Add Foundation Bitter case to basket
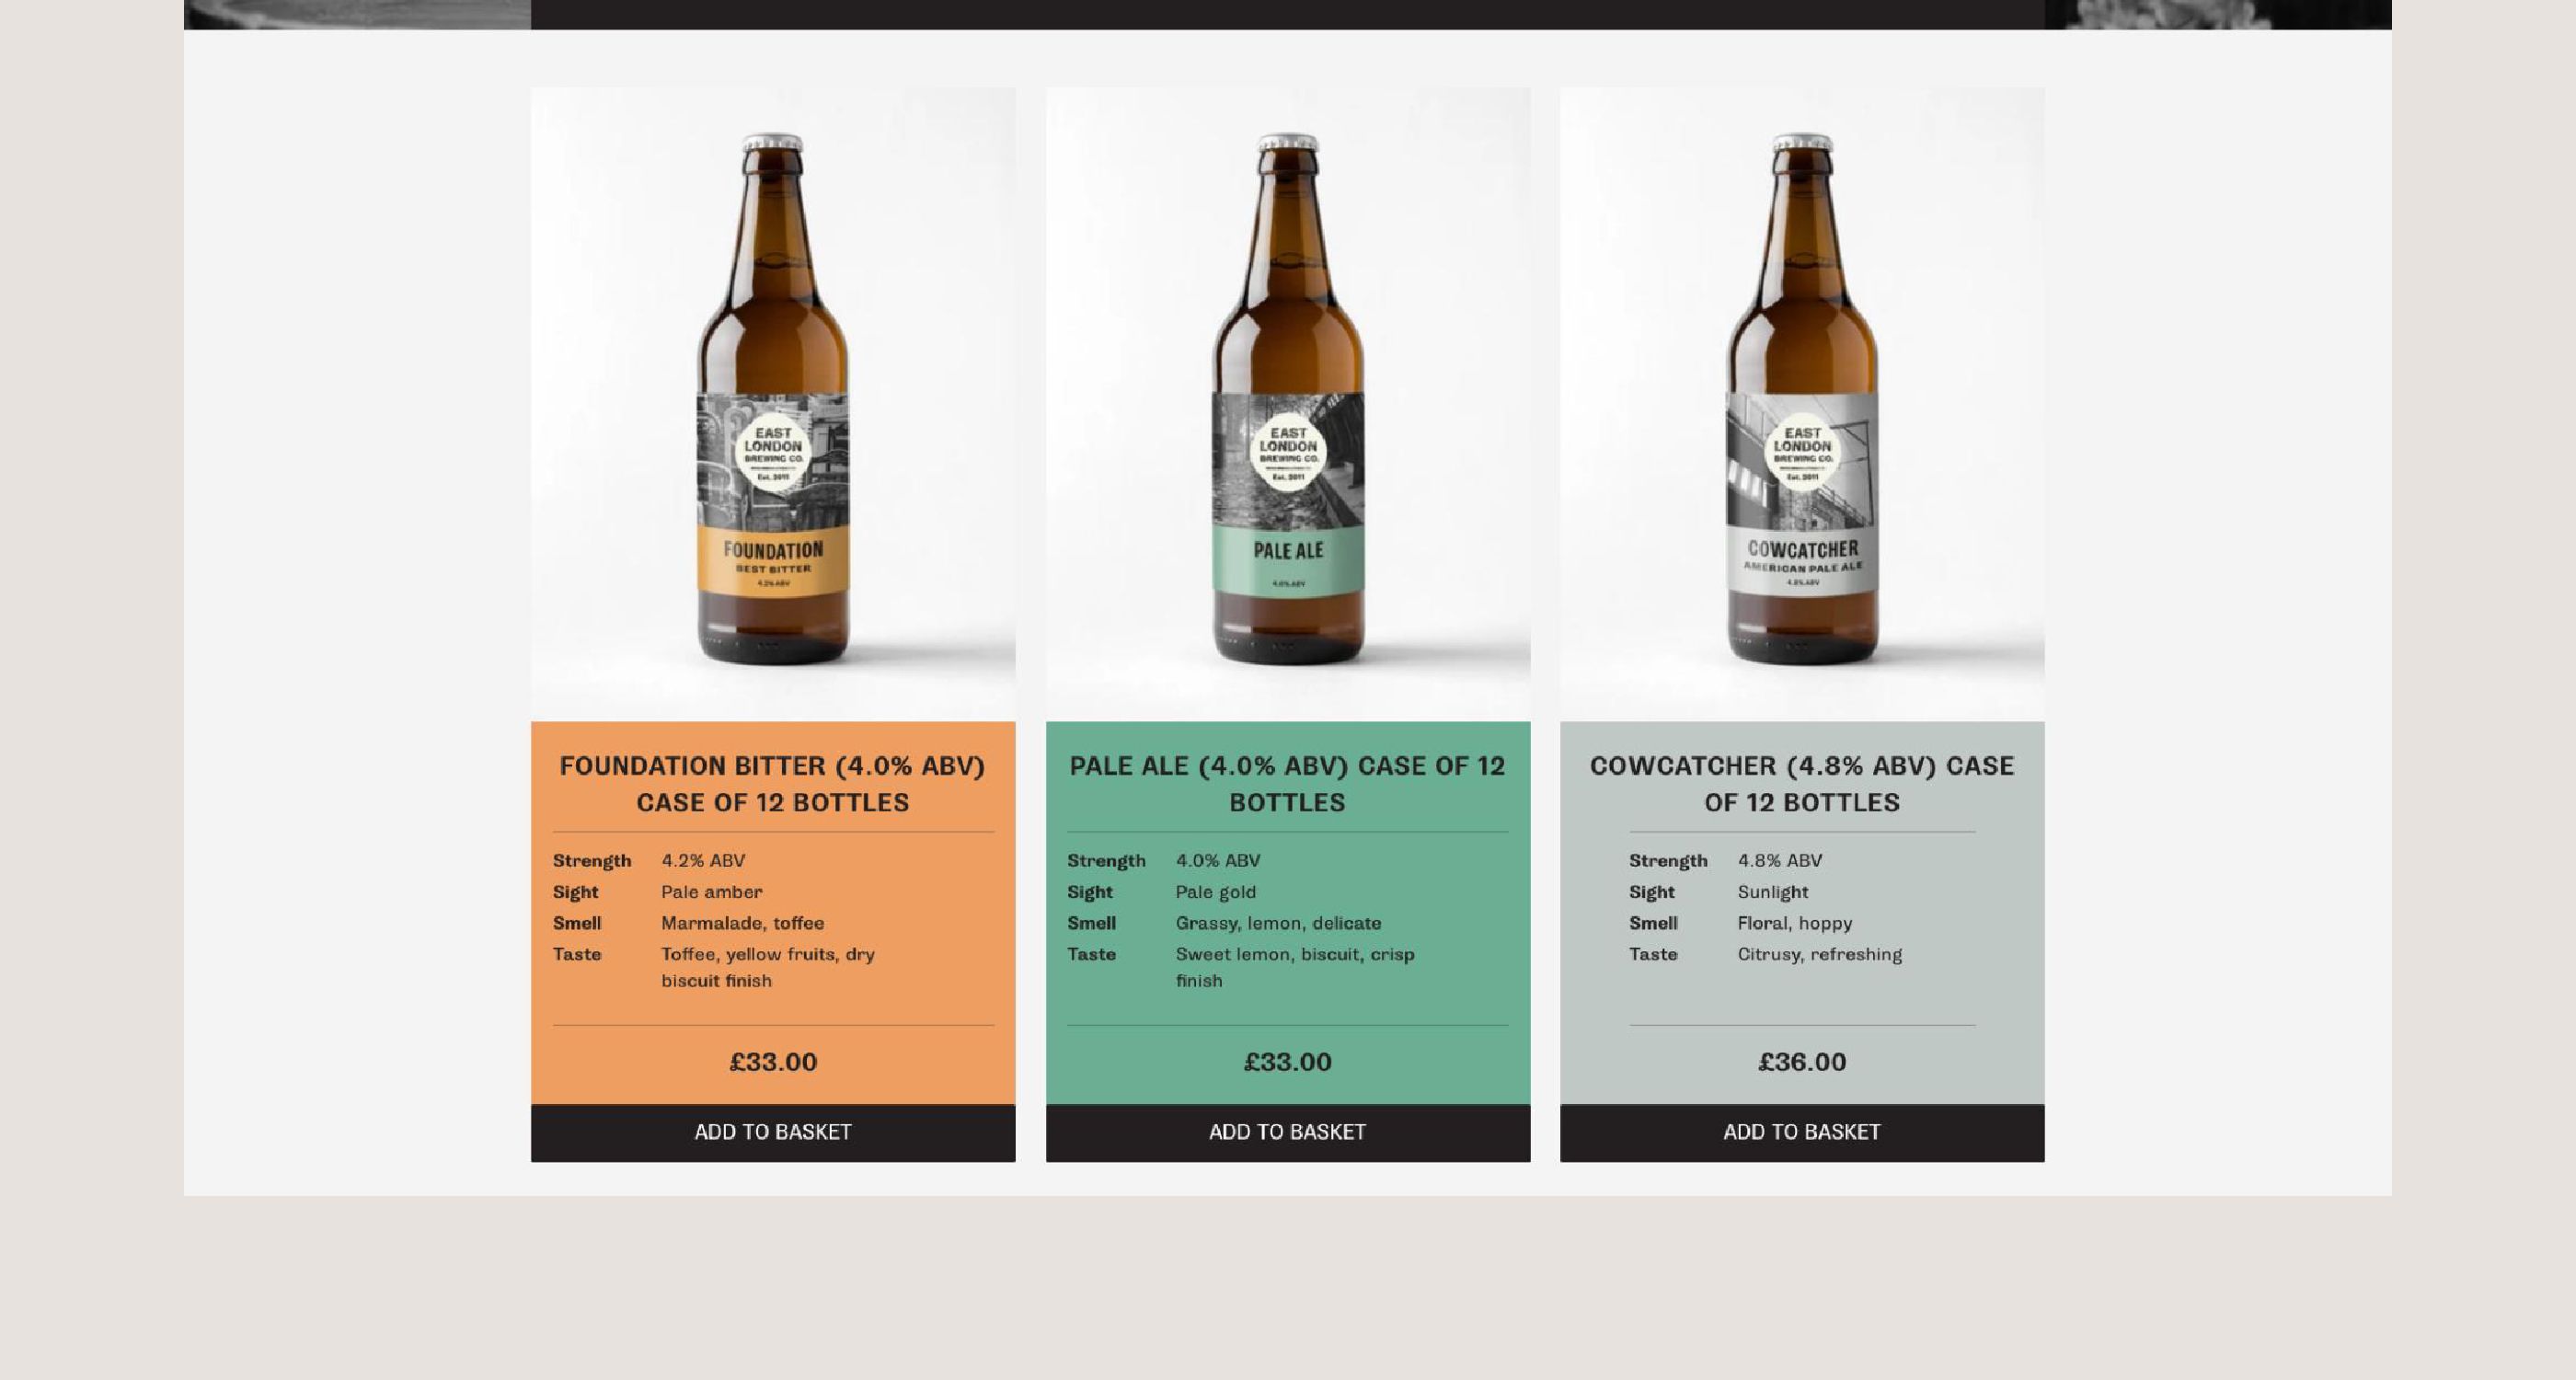The height and width of the screenshot is (1380, 2576). pos(773,1132)
